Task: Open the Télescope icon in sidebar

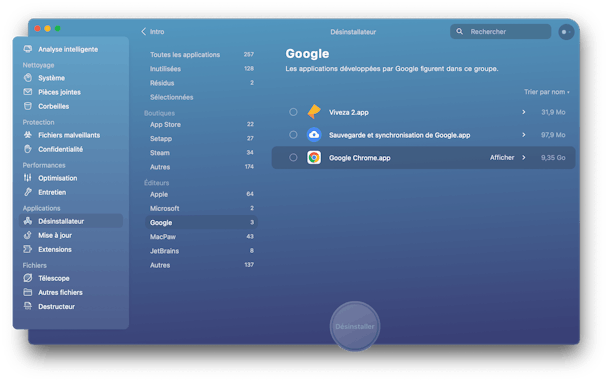Action: pyautogui.click(x=28, y=278)
